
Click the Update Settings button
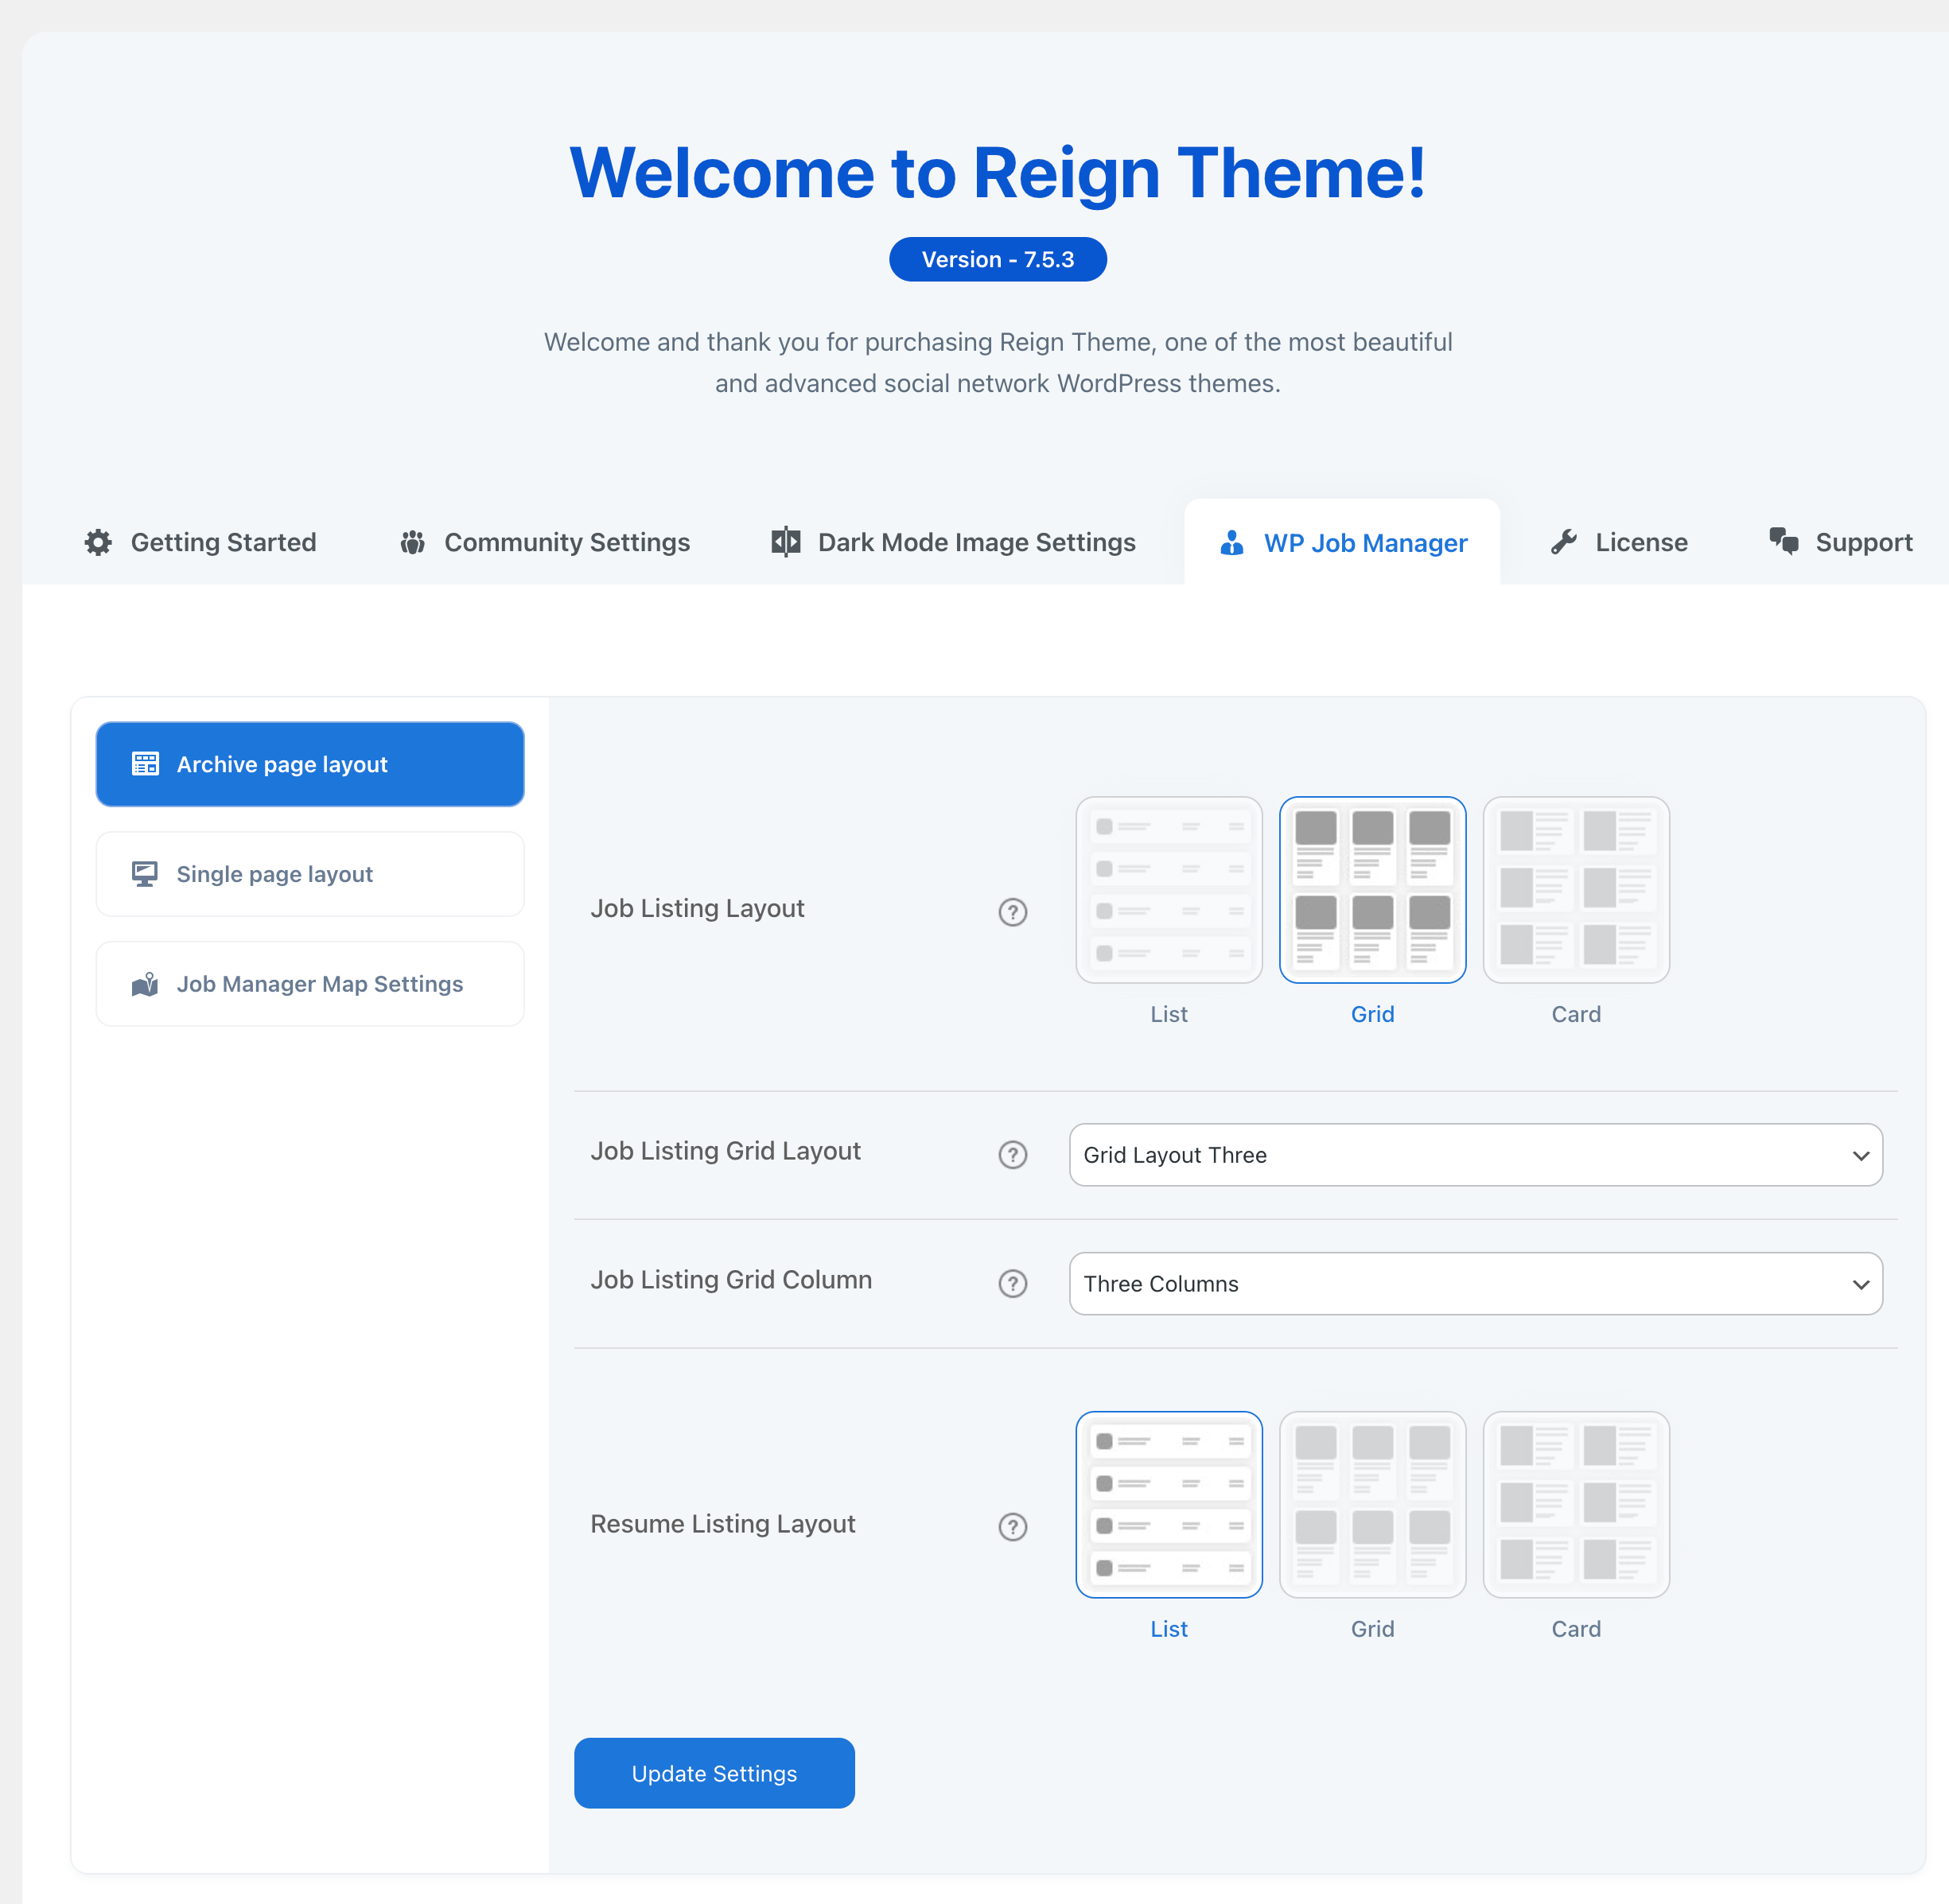click(713, 1773)
